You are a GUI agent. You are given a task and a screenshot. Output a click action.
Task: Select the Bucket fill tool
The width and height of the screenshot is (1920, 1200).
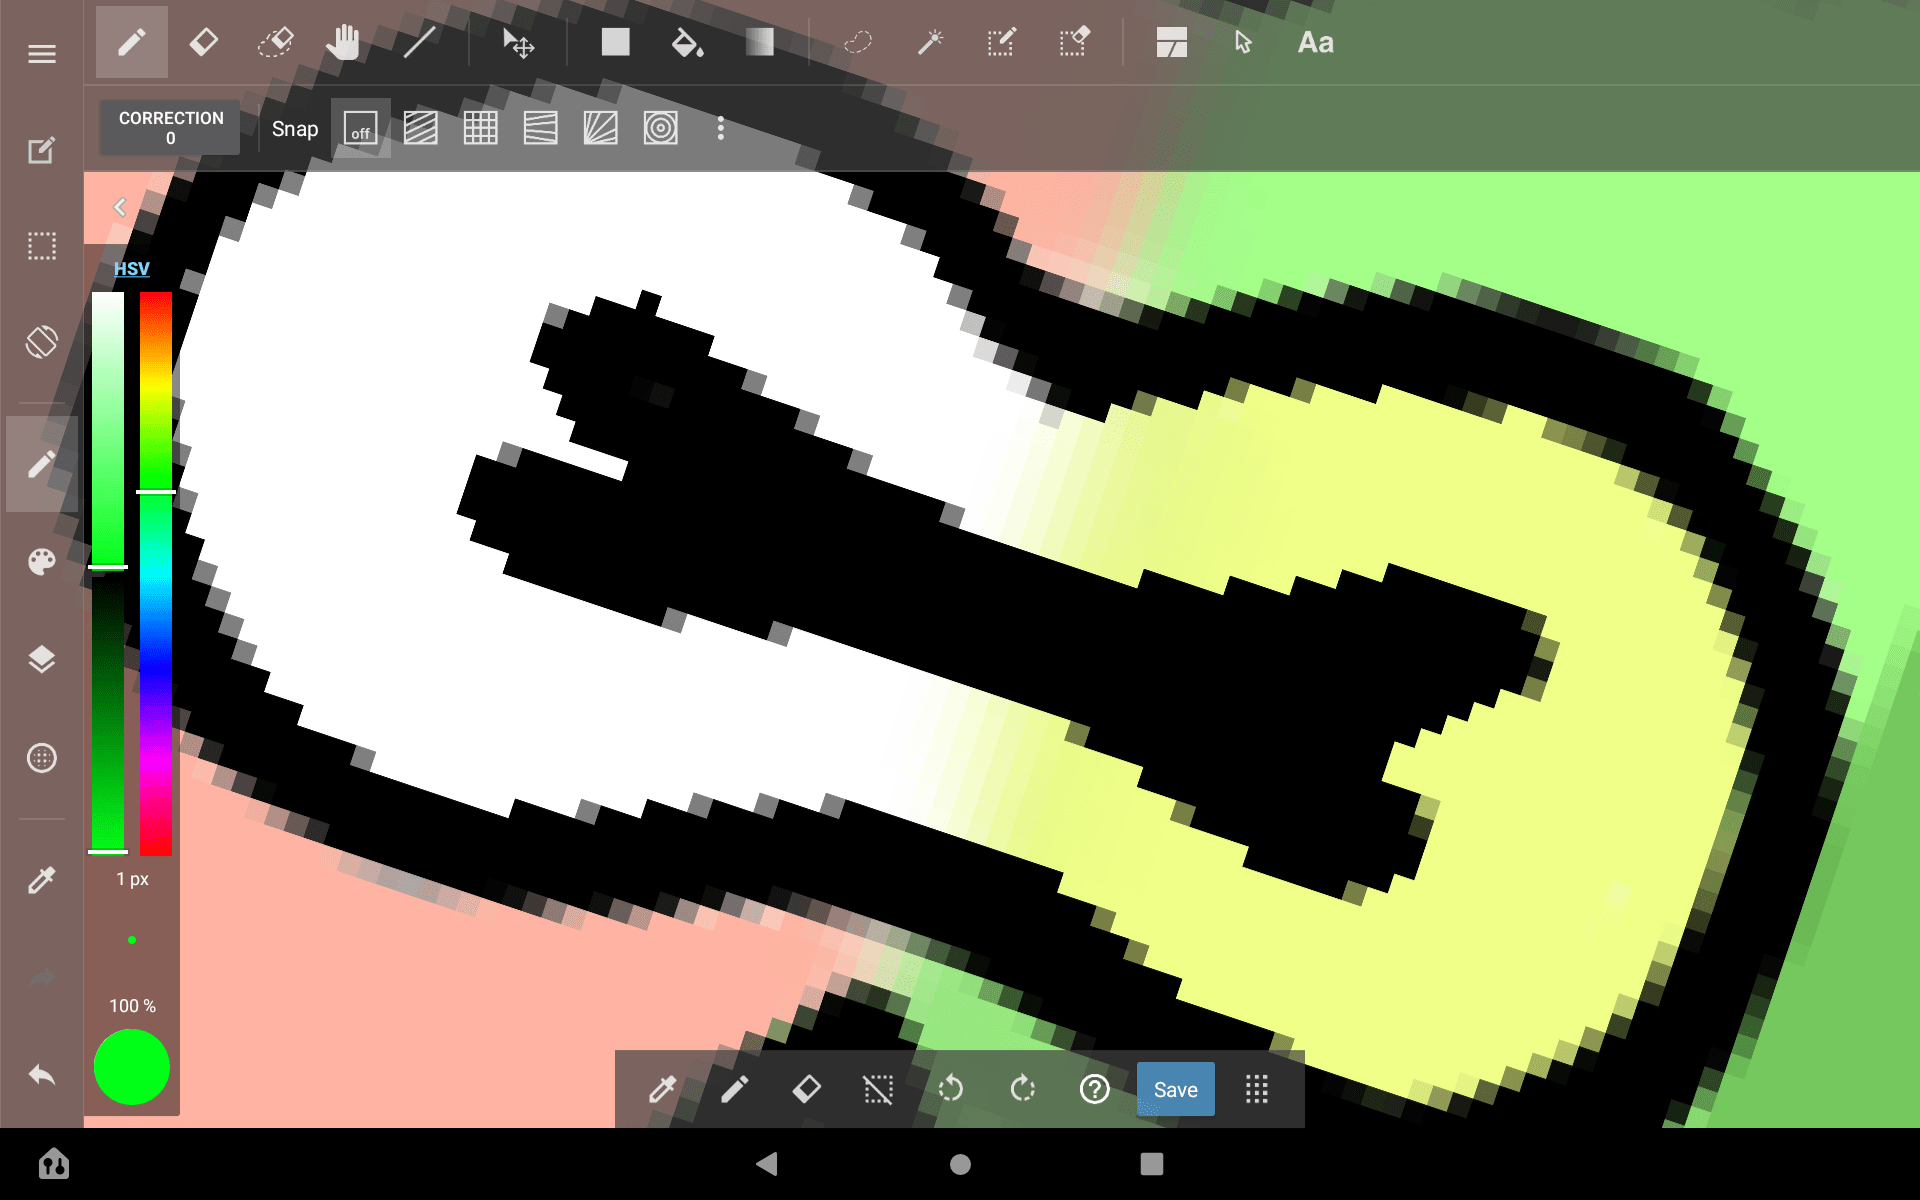687,43
